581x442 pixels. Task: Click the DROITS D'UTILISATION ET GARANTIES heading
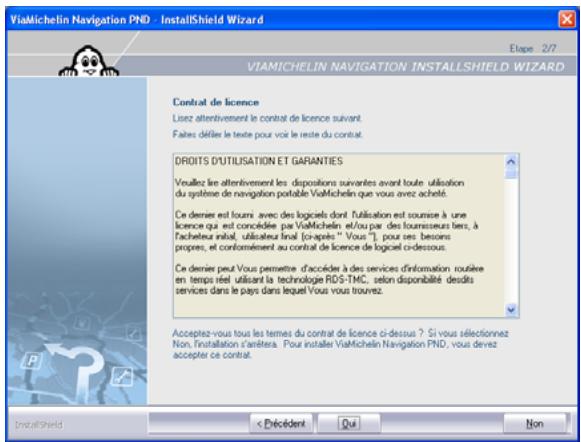(x=259, y=161)
